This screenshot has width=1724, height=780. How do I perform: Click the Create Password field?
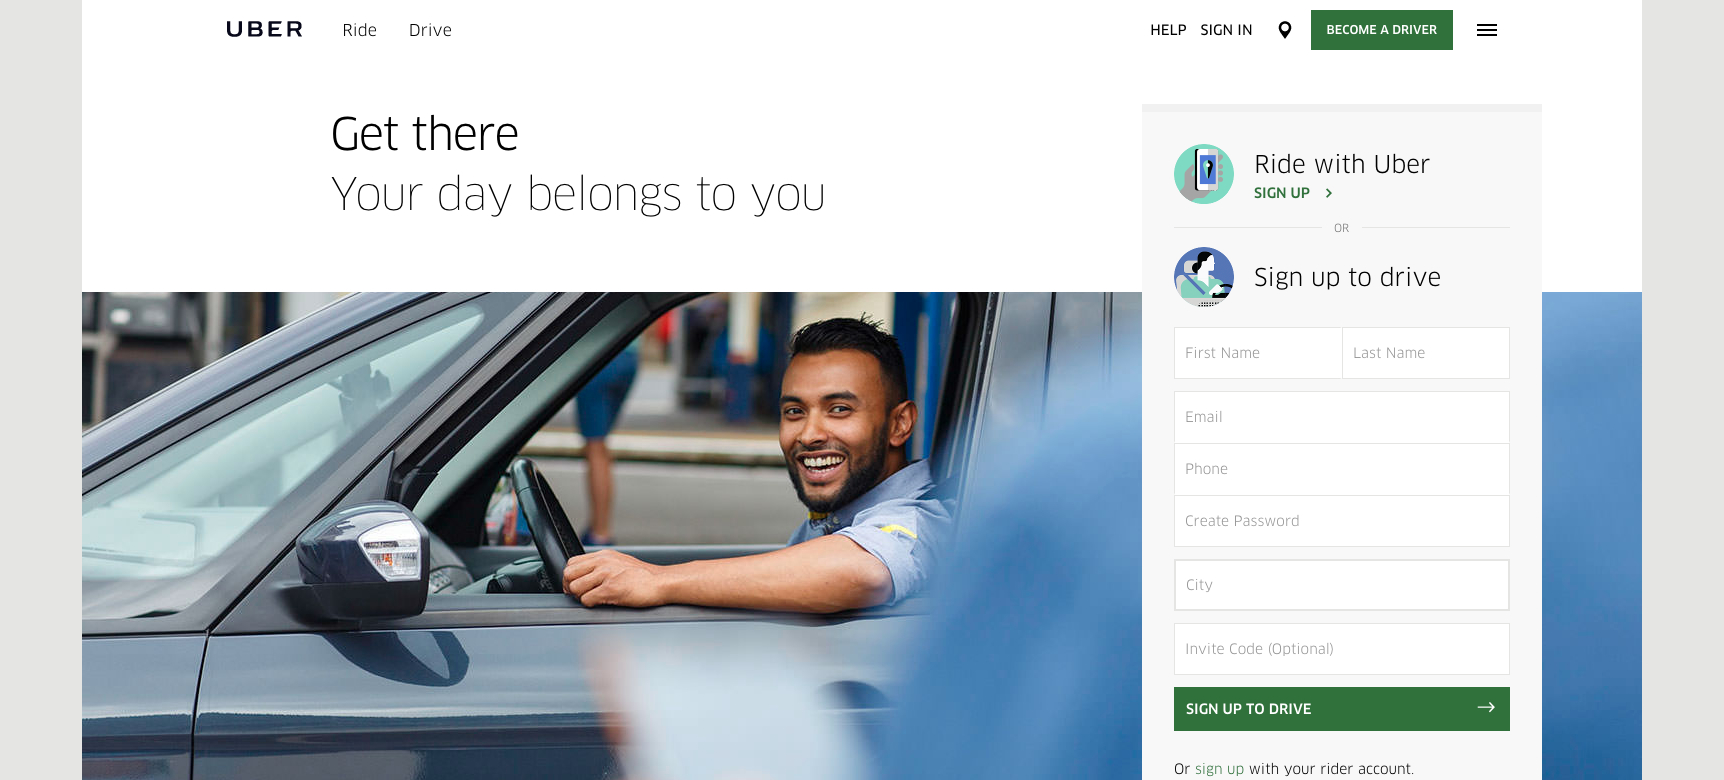pyautogui.click(x=1342, y=521)
